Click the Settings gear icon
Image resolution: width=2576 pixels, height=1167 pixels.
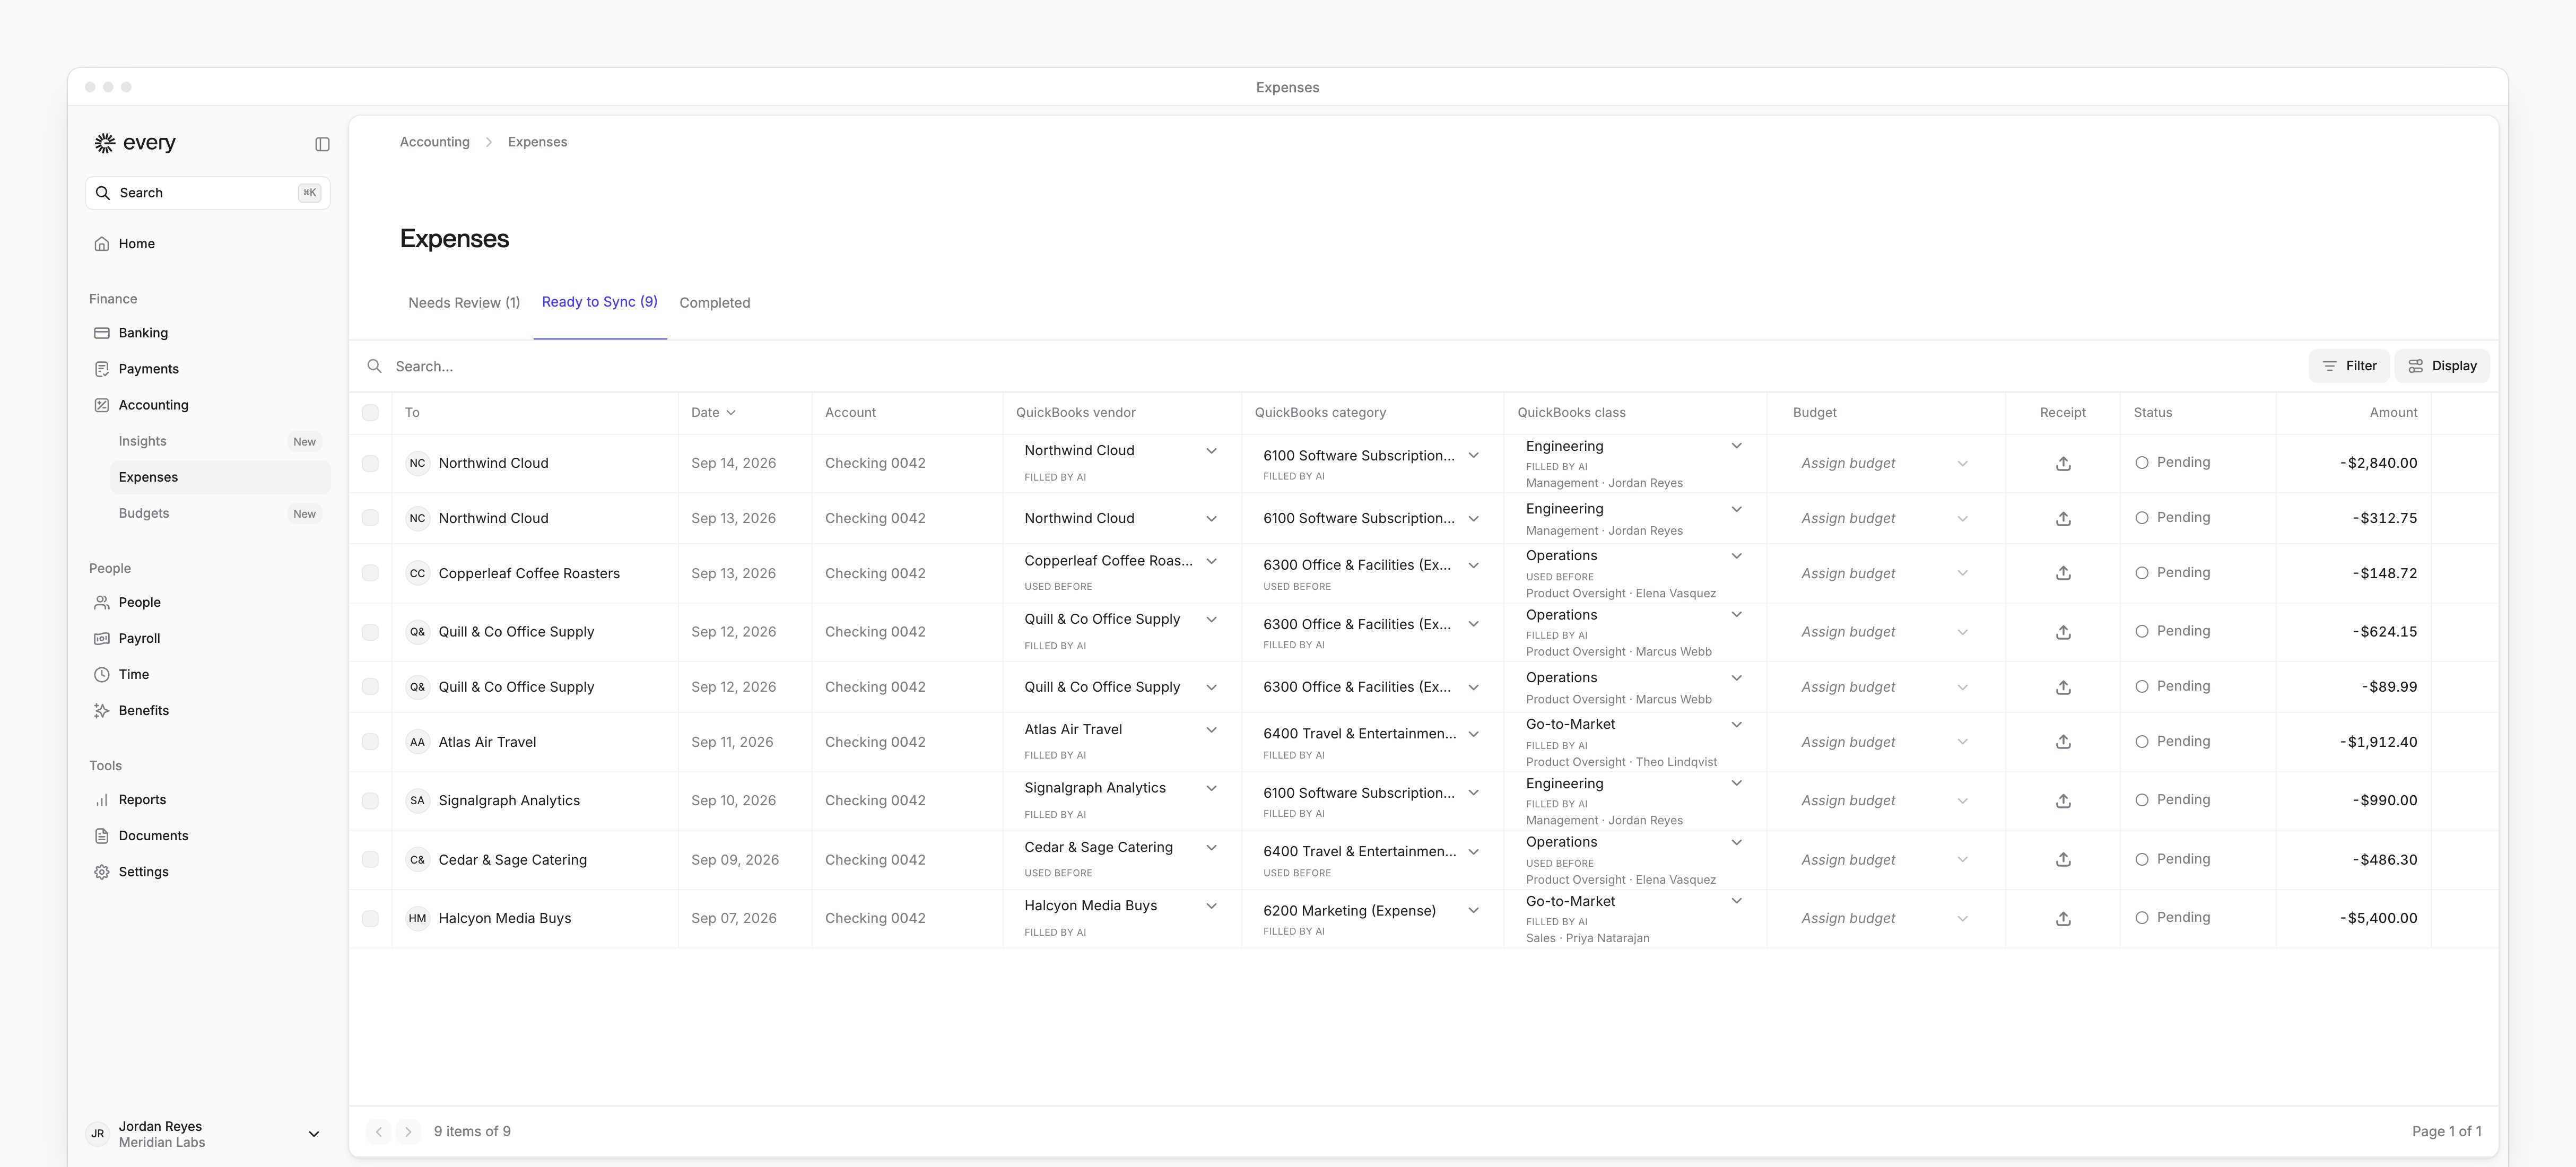pyautogui.click(x=102, y=871)
